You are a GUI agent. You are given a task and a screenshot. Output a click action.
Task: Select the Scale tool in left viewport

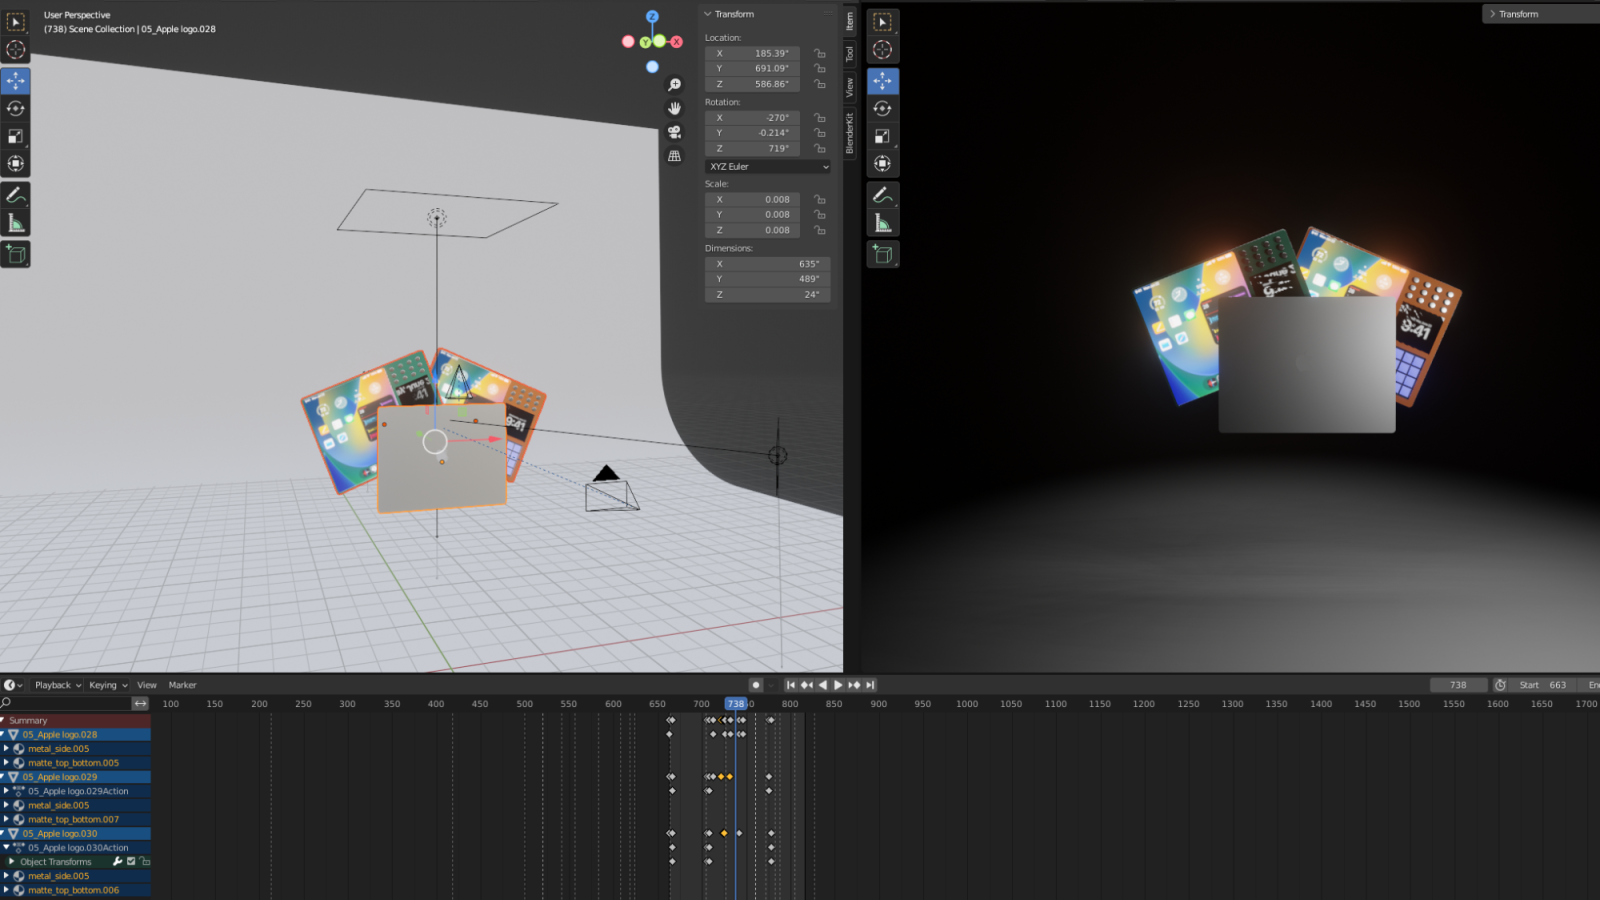coord(16,136)
